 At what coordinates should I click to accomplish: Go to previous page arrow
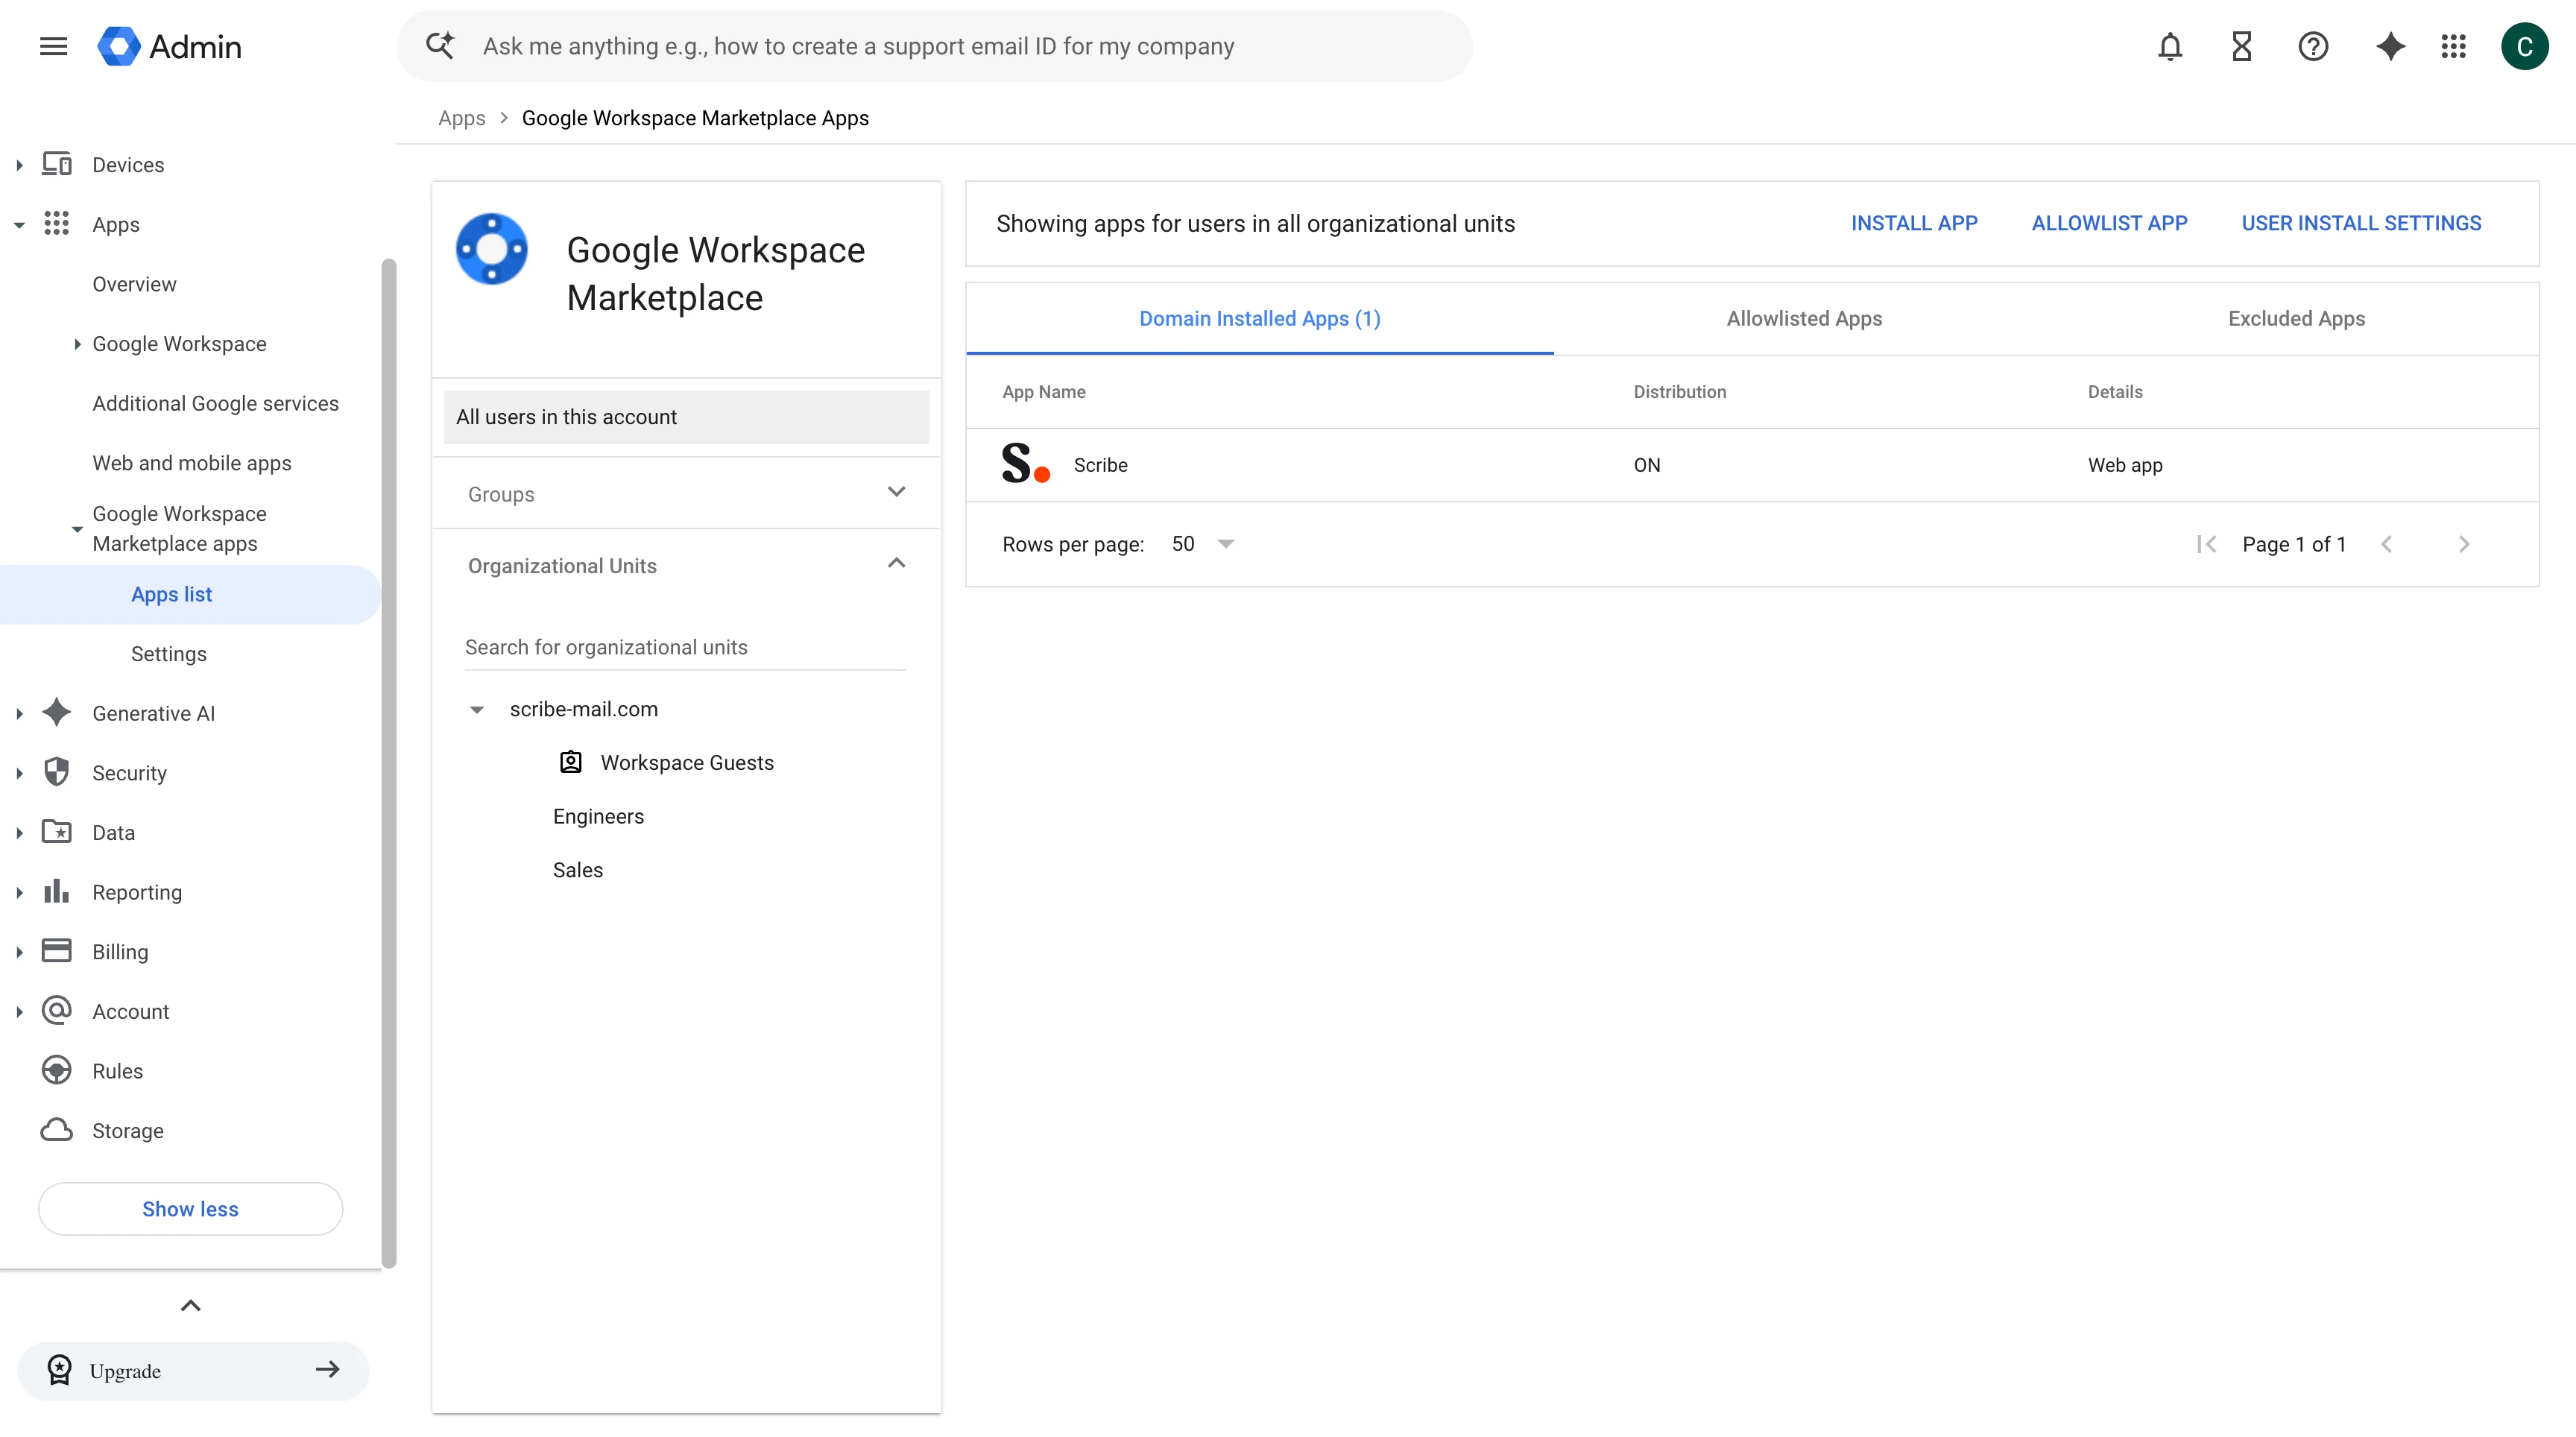[x=2386, y=544]
